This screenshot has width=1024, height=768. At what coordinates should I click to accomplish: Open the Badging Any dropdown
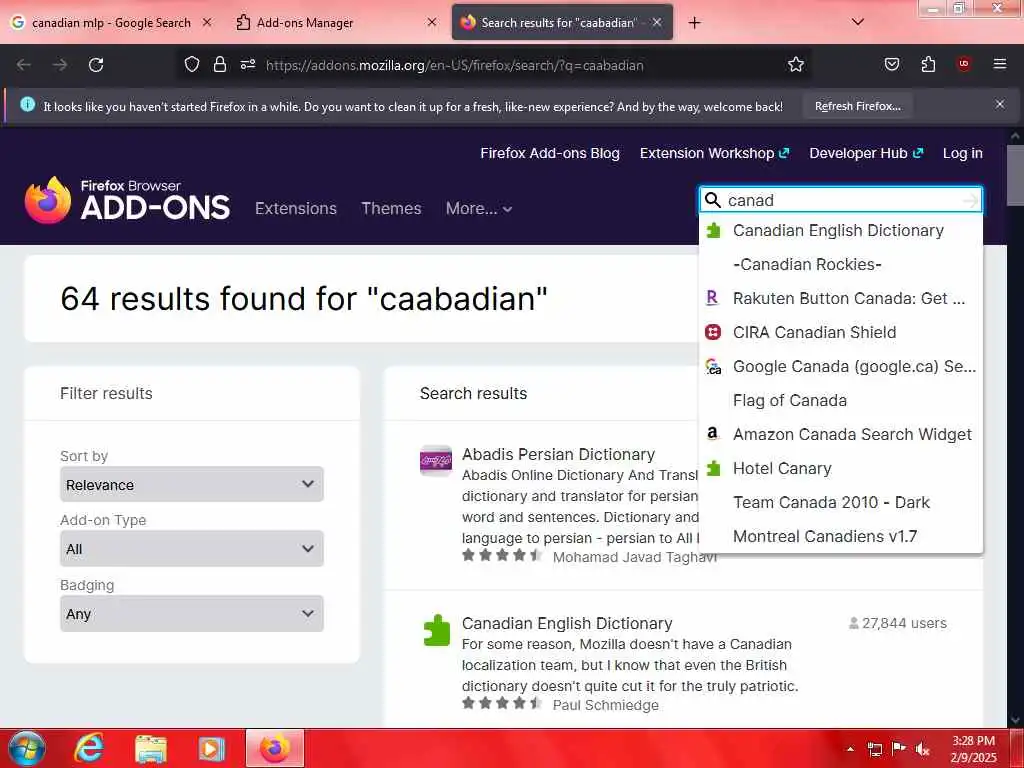(x=191, y=613)
